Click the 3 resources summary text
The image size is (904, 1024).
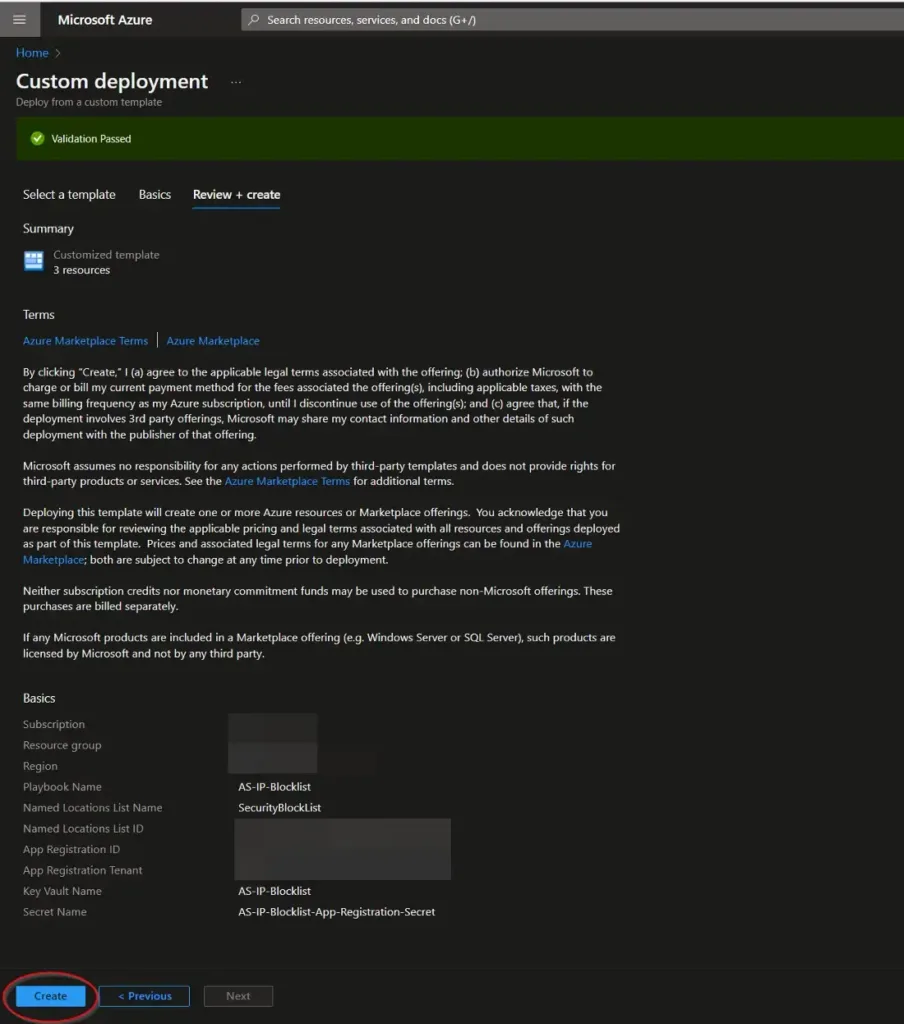pos(82,270)
